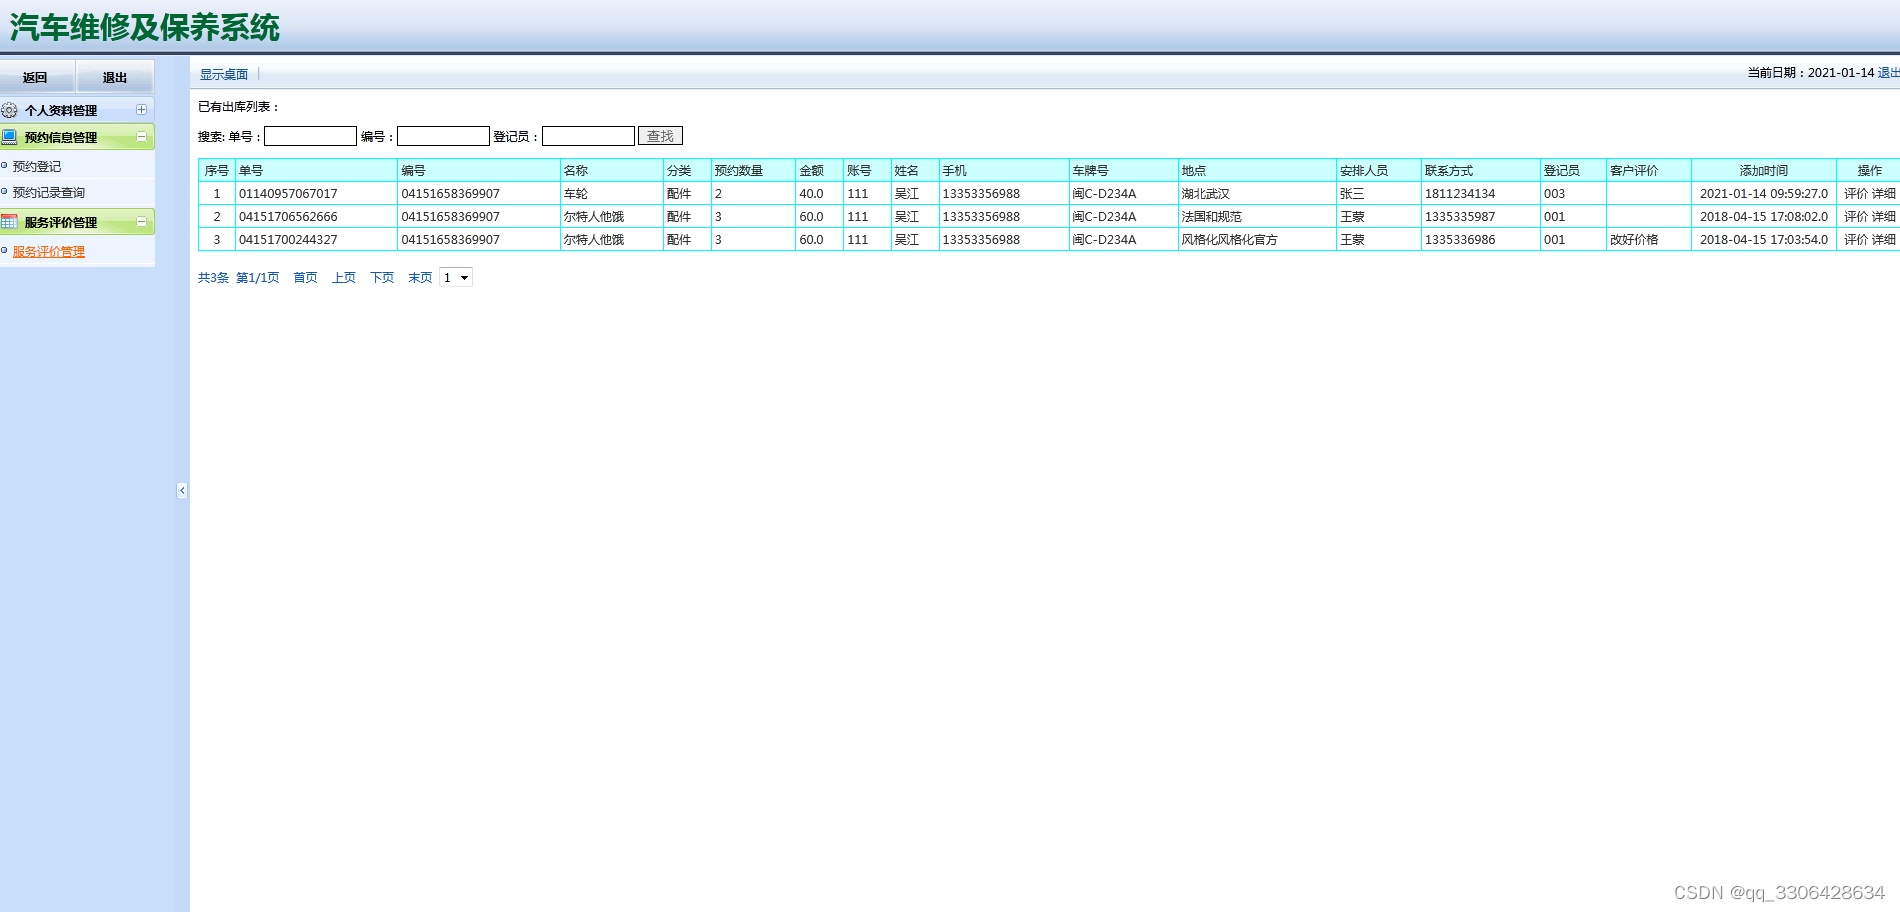Screen dimensions: 1900x912
Task: Open the 预约登记 menu item
Action: (37, 167)
